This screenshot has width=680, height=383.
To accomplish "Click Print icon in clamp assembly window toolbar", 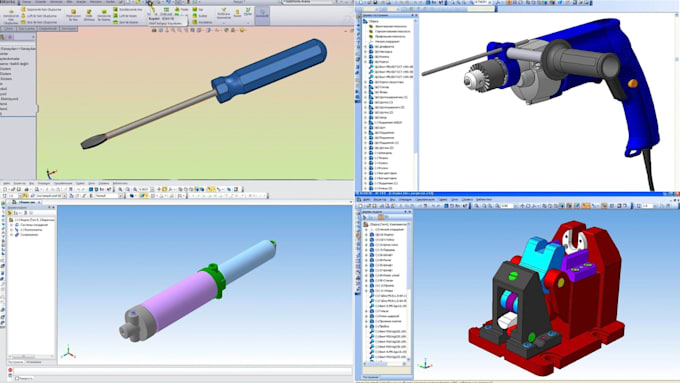I will point(382,206).
